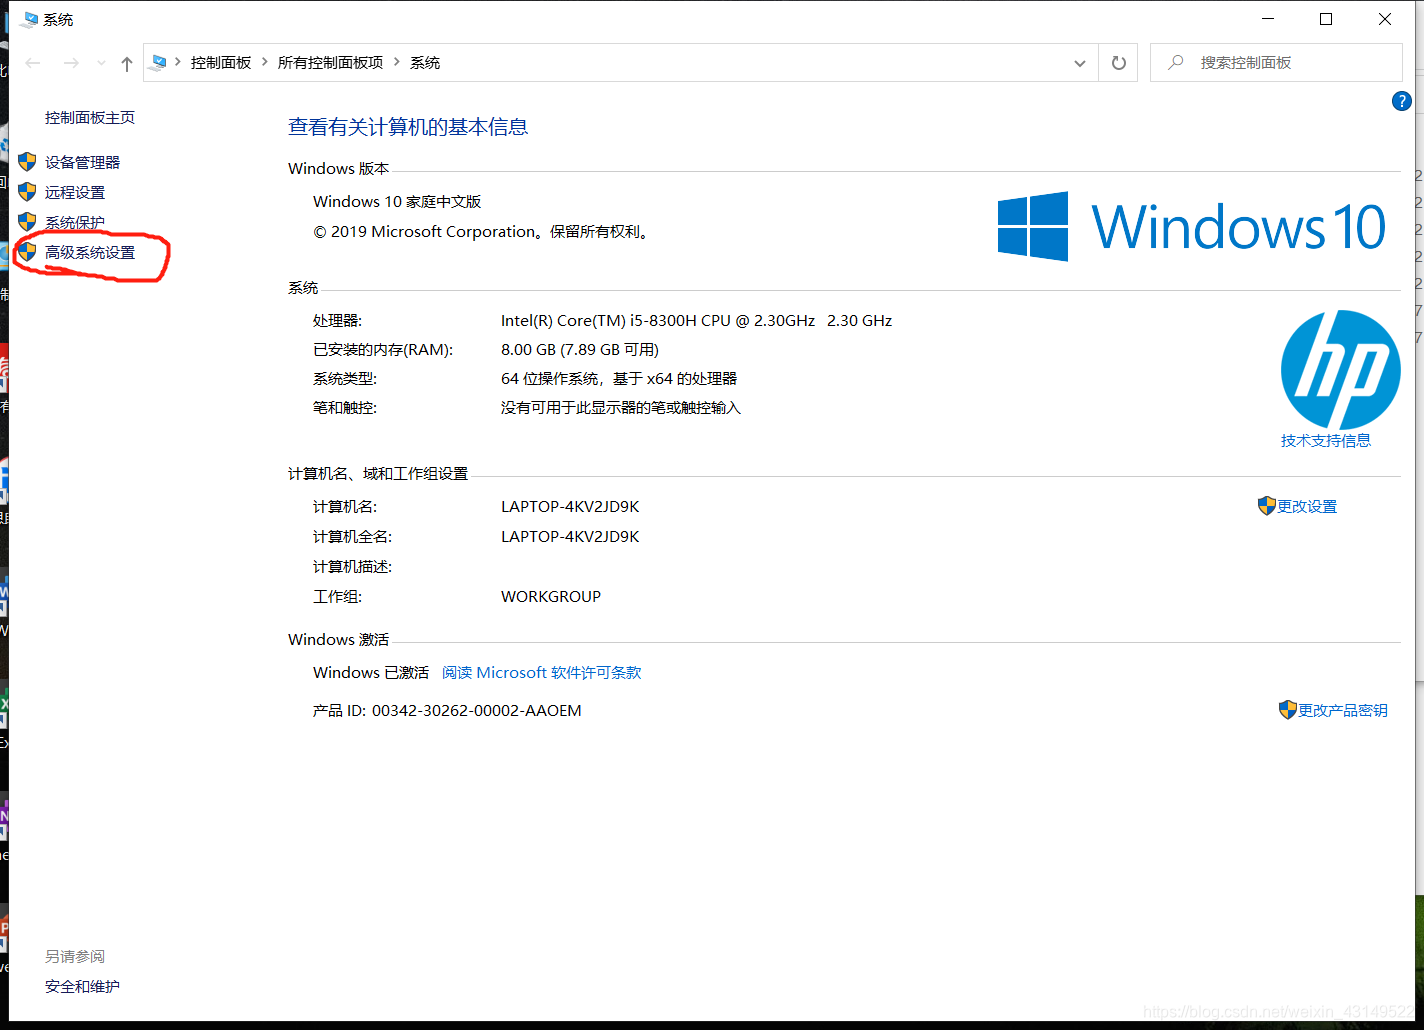The width and height of the screenshot is (1424, 1030).
Task: Open 阅读 Microsoft 软件许可条款 link
Action: coord(542,672)
